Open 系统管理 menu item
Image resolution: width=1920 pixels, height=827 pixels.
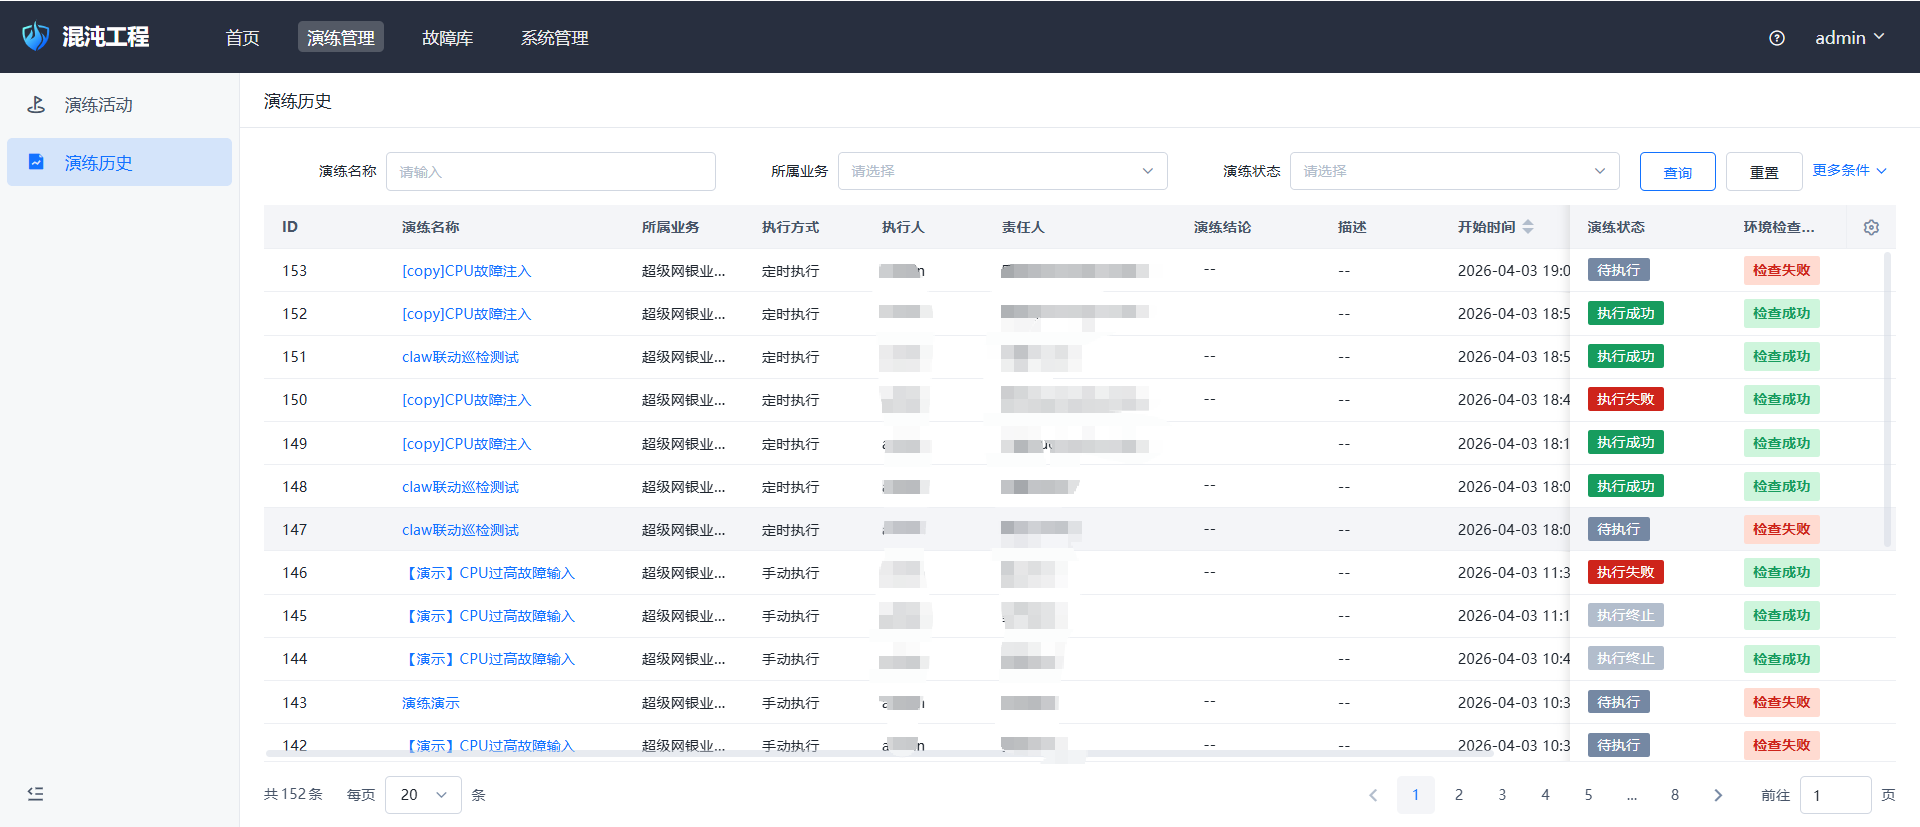[554, 38]
